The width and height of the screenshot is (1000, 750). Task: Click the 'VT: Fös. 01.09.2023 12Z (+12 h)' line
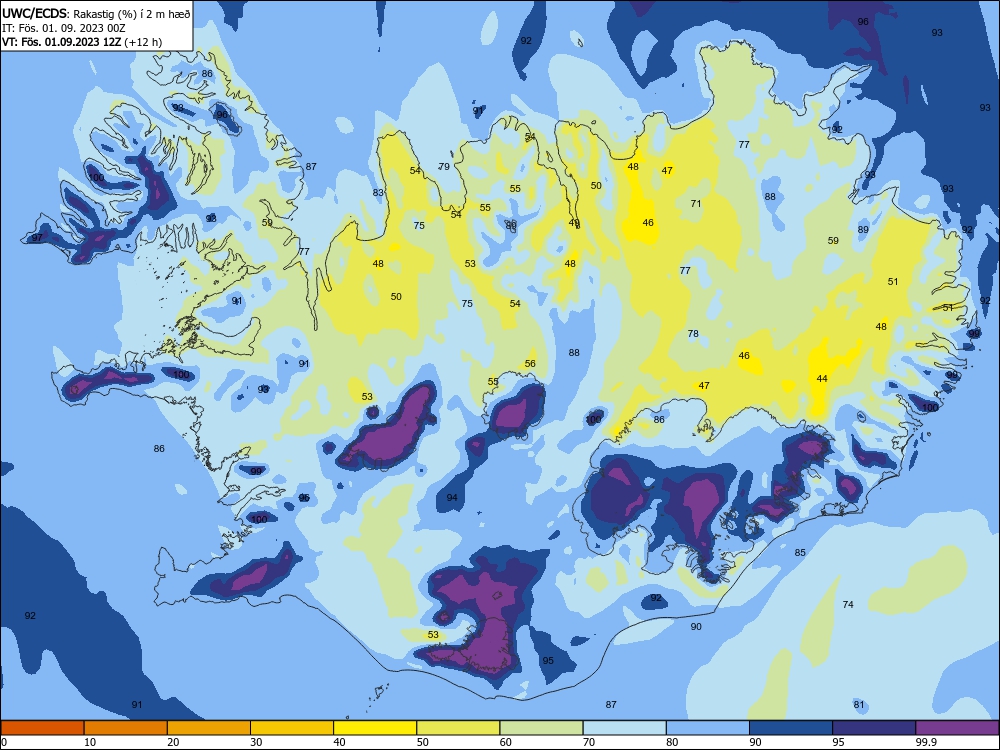(x=82, y=42)
